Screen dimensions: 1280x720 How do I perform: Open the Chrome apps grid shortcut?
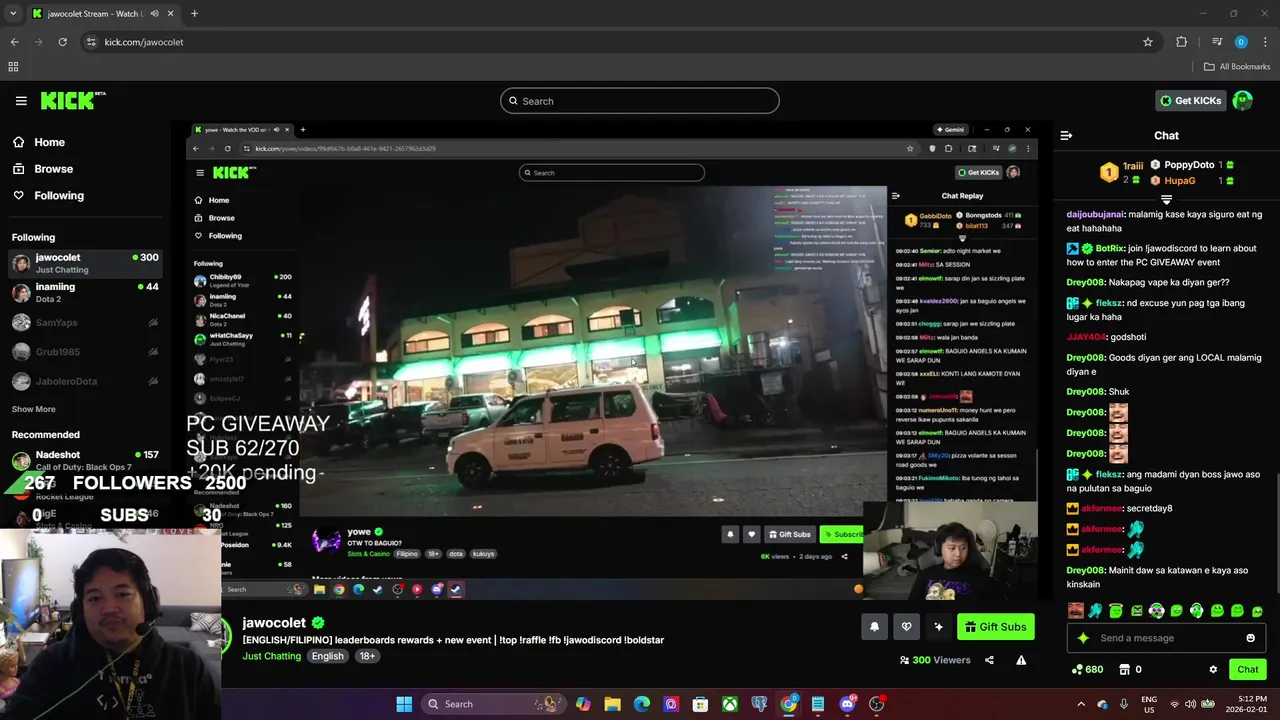[13, 67]
